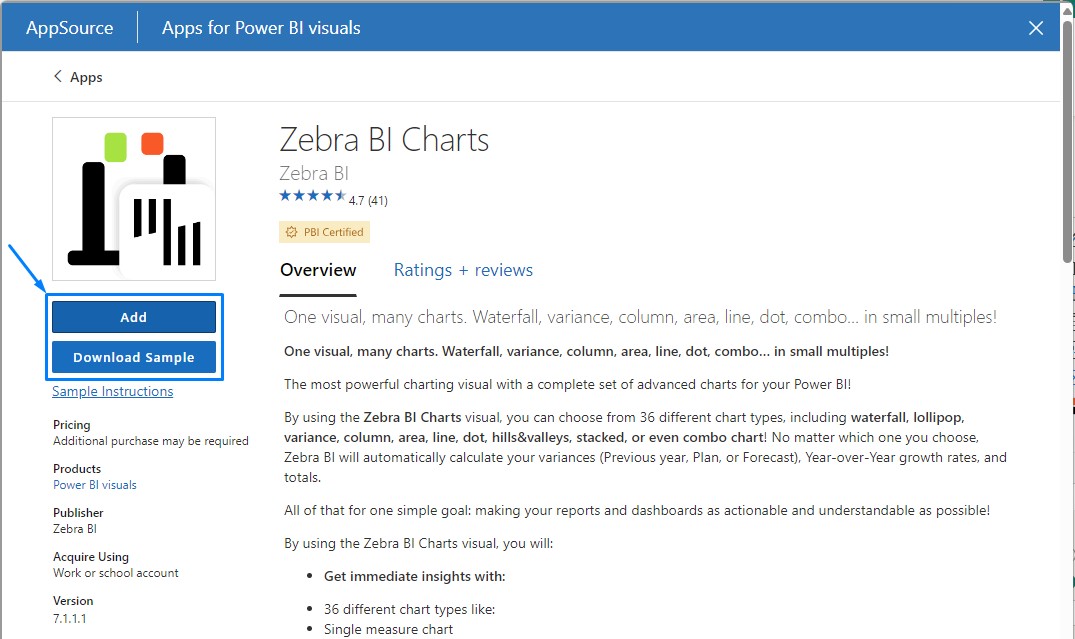Click the Zebra BI Charts app logo image

(x=133, y=197)
